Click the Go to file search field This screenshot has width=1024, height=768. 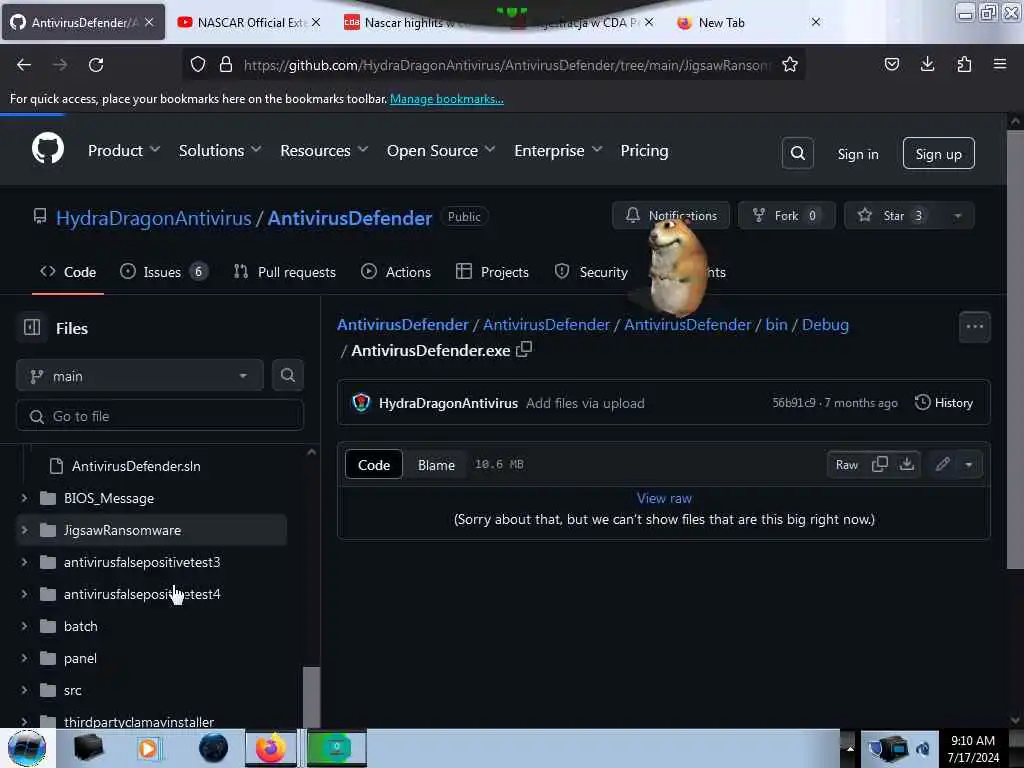pos(159,416)
